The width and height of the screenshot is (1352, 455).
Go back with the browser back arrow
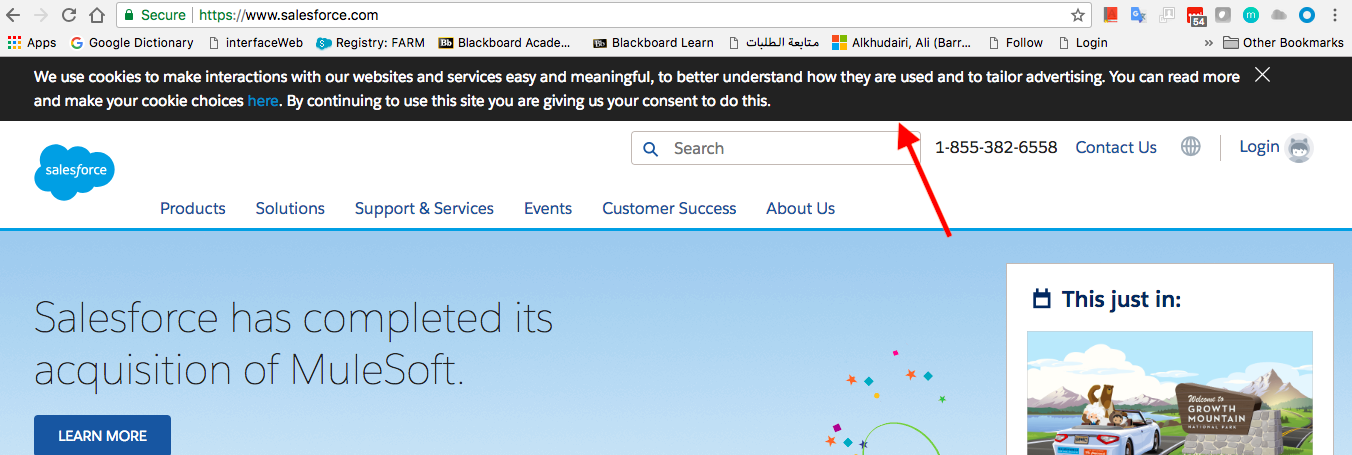pyautogui.click(x=13, y=15)
